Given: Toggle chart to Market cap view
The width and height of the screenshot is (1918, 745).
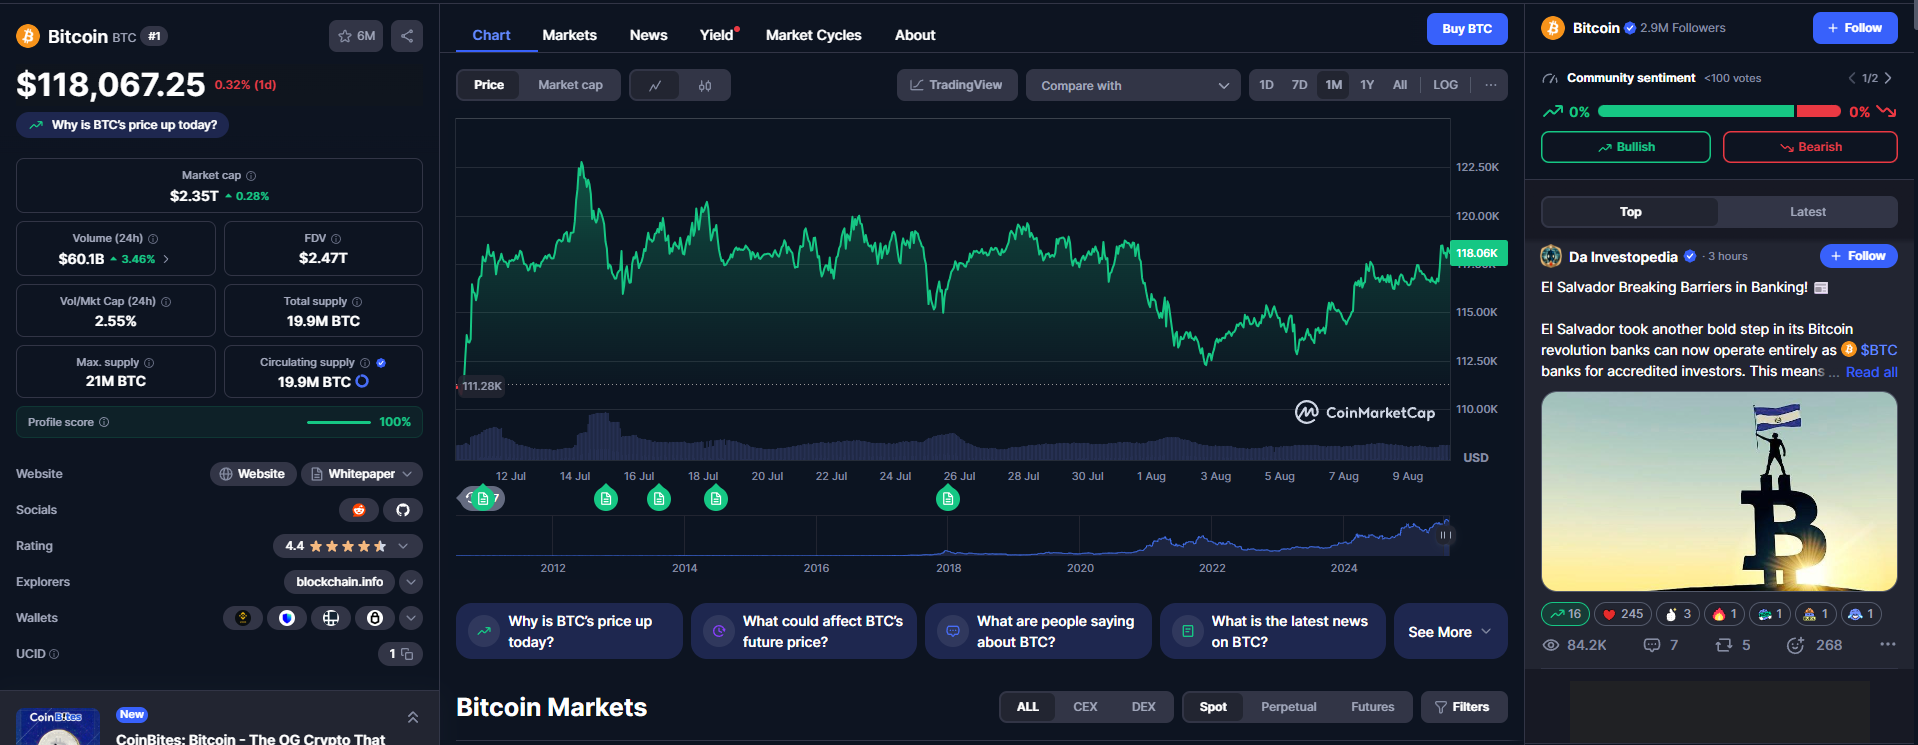Looking at the screenshot, I should coord(570,85).
